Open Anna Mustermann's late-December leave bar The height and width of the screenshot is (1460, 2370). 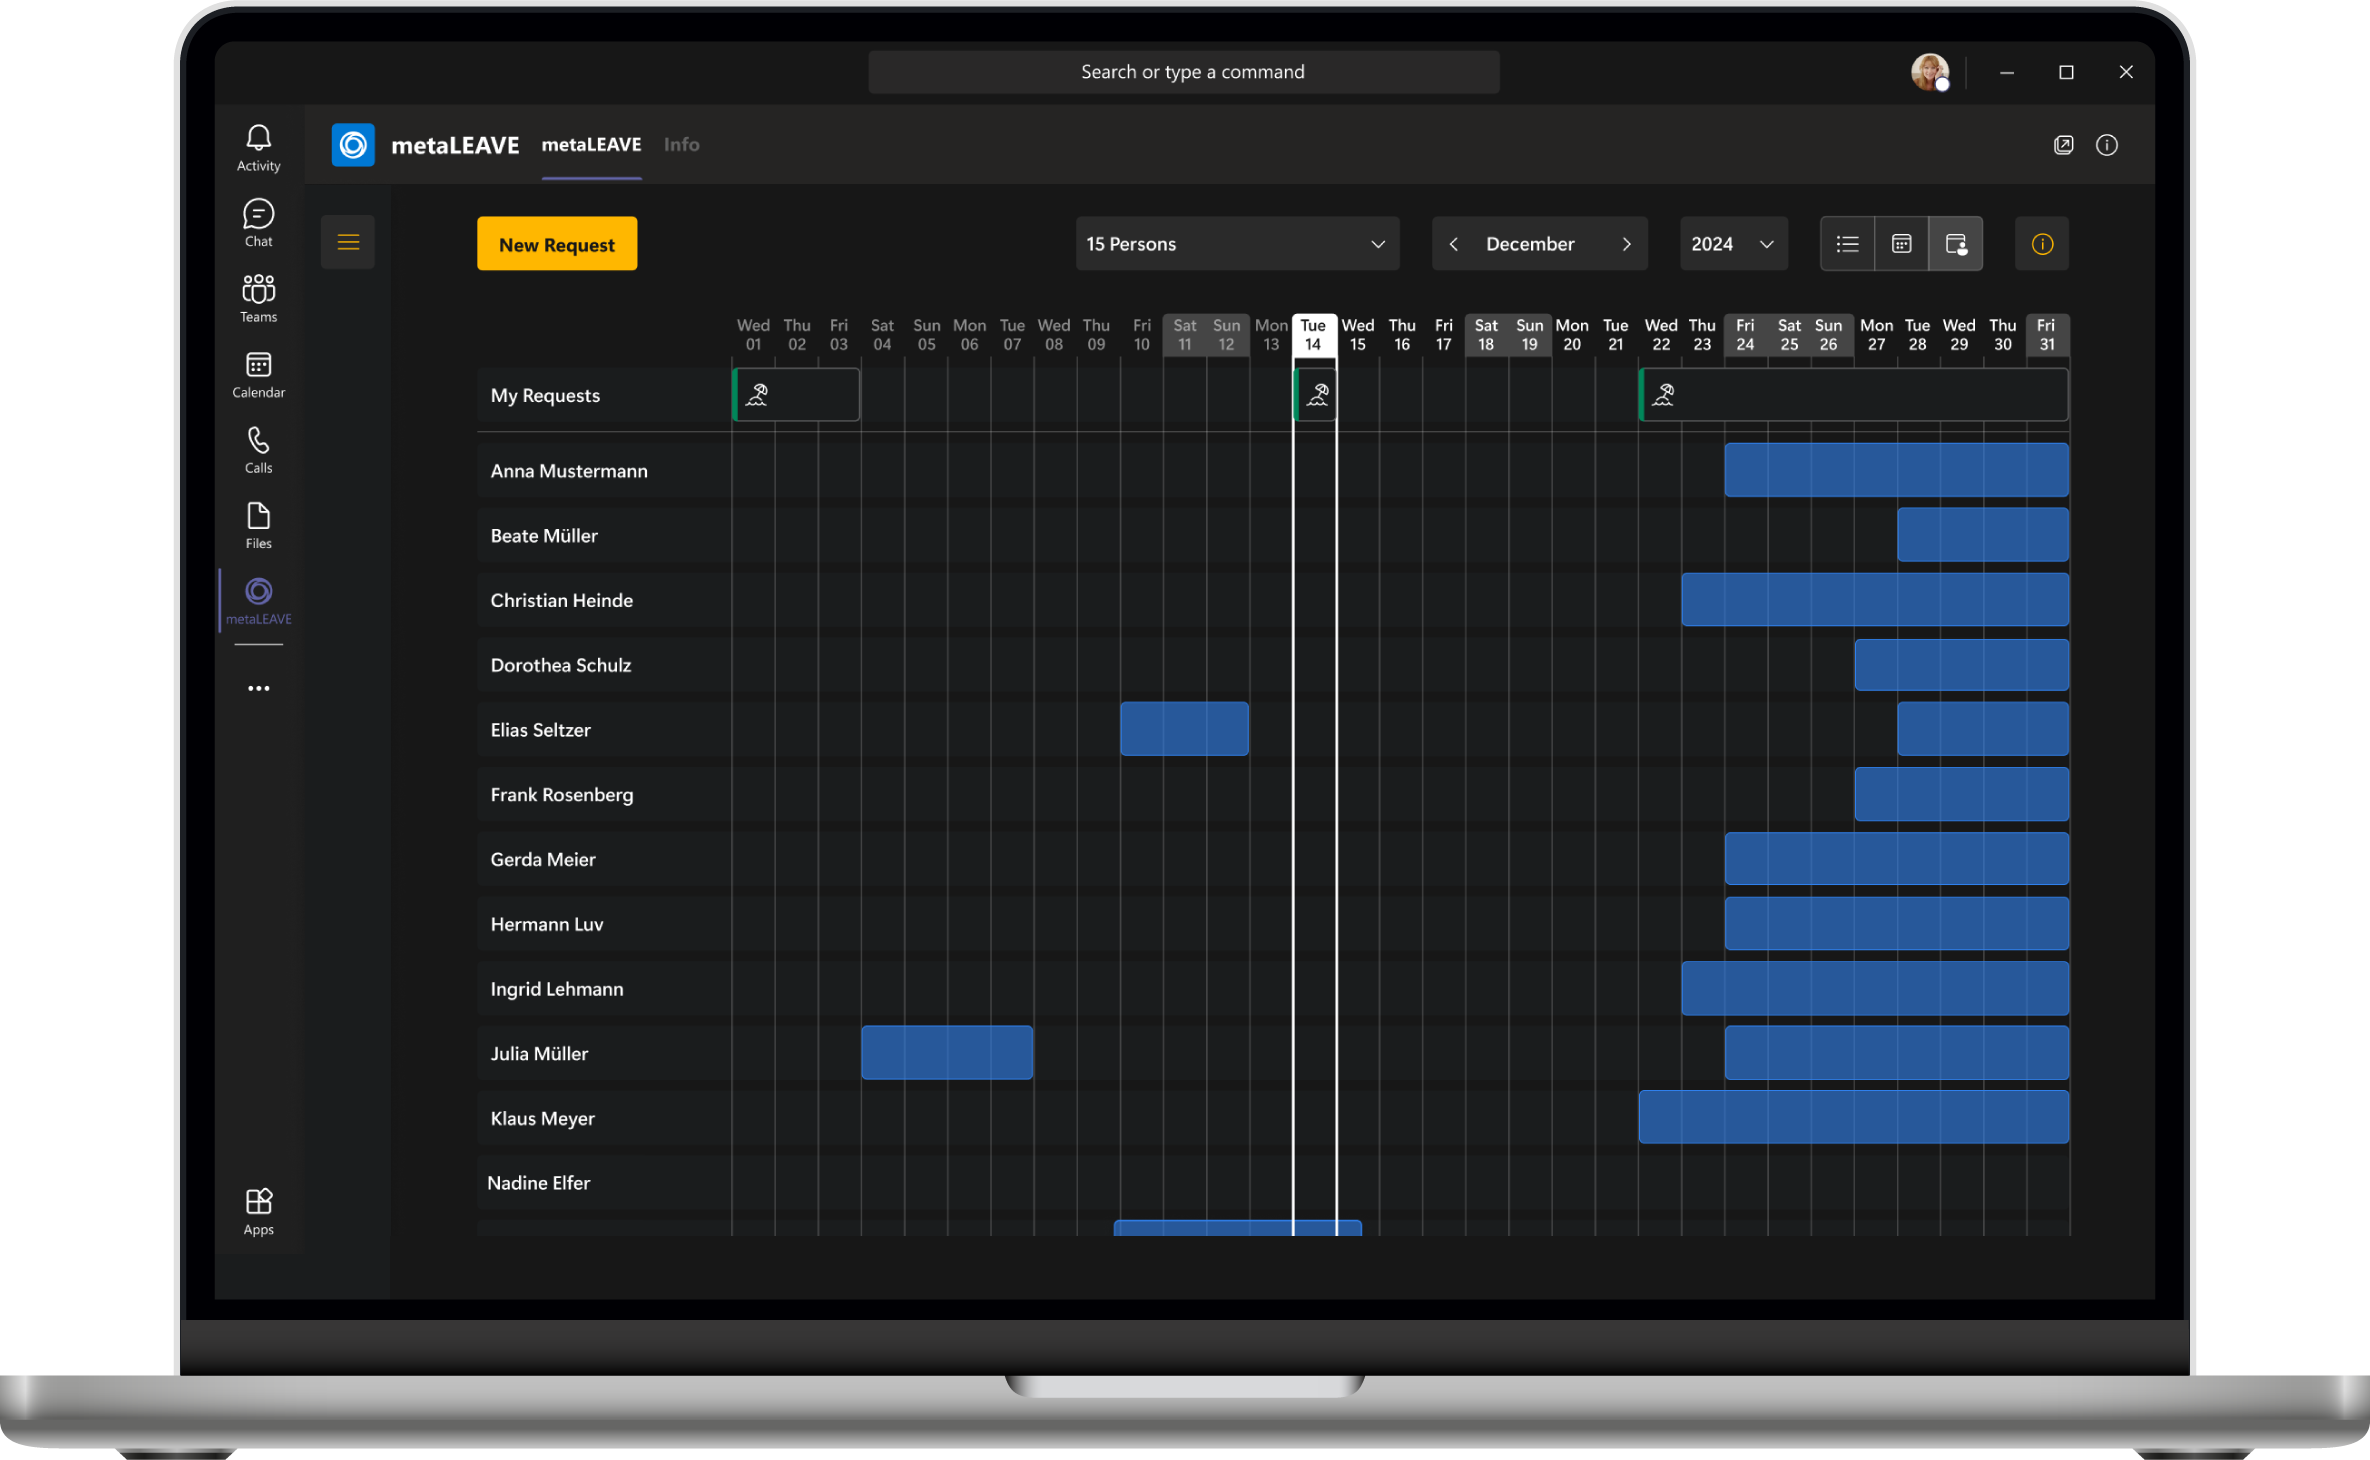tap(1897, 470)
